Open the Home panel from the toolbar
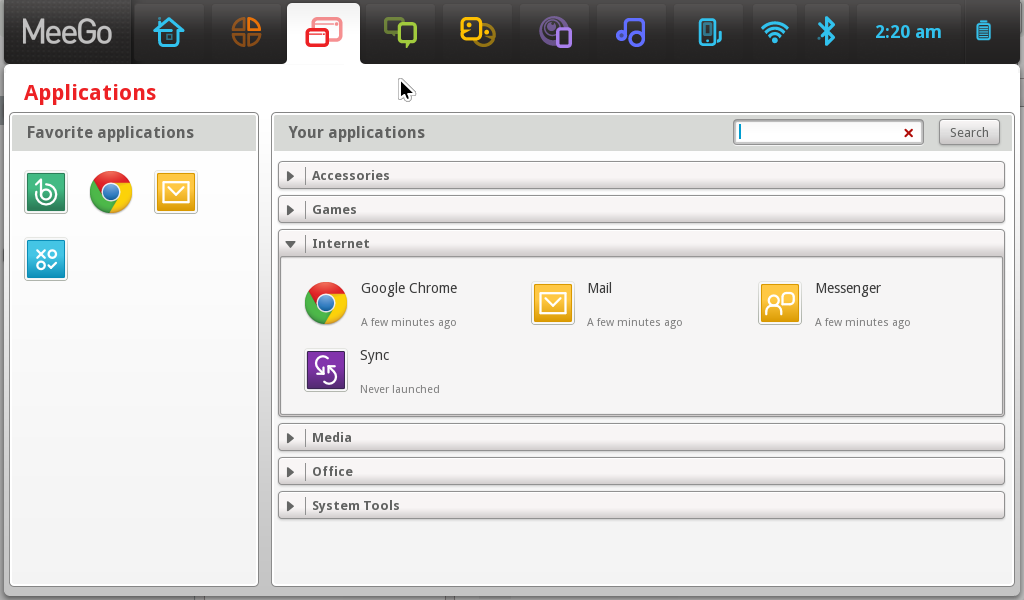 (169, 31)
